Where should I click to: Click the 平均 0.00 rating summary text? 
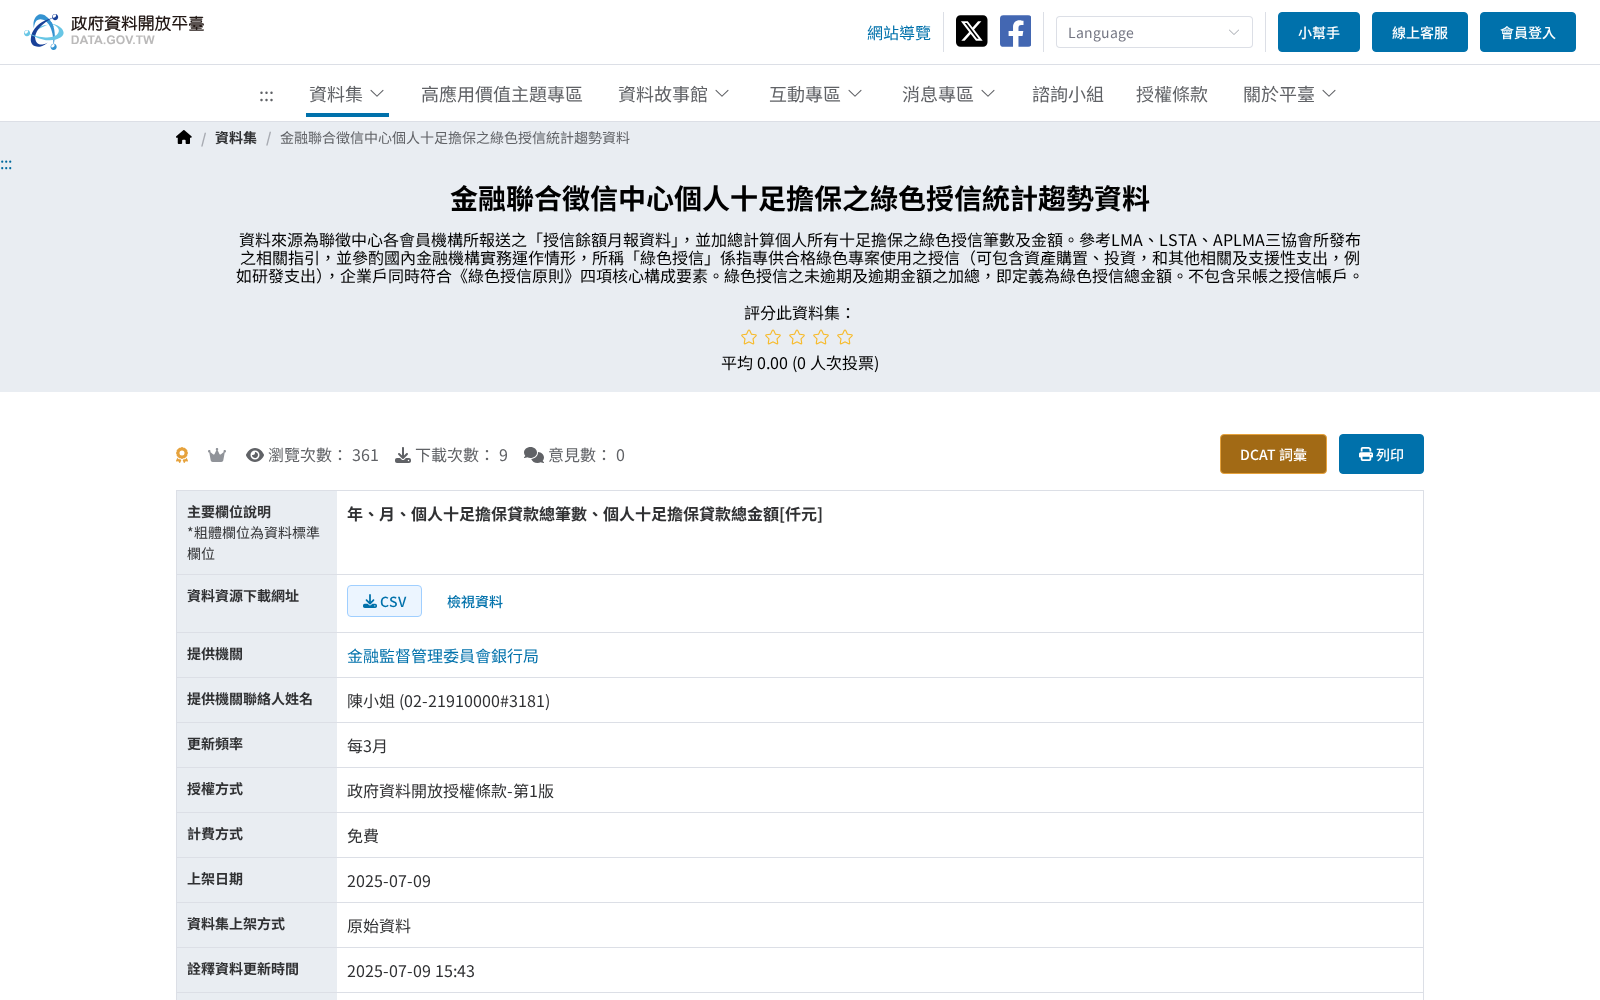click(800, 363)
